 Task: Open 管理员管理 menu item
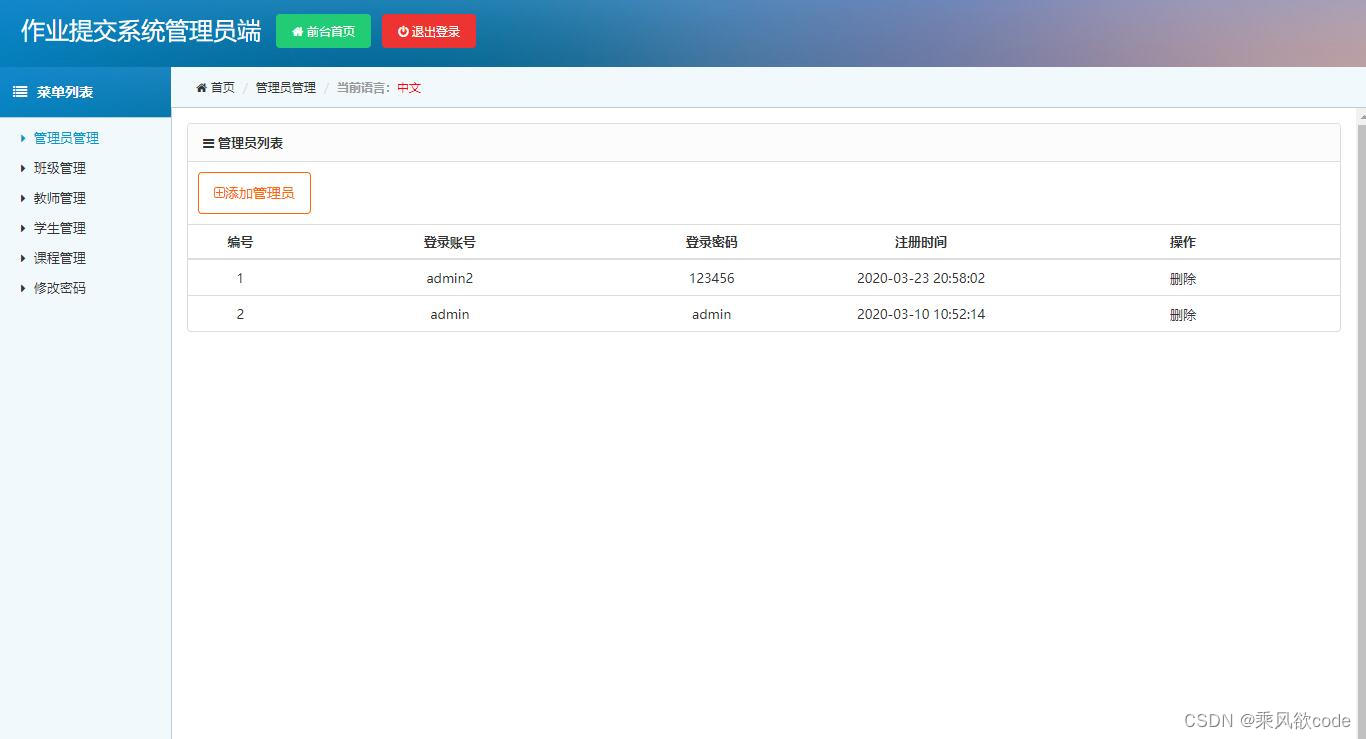point(66,138)
